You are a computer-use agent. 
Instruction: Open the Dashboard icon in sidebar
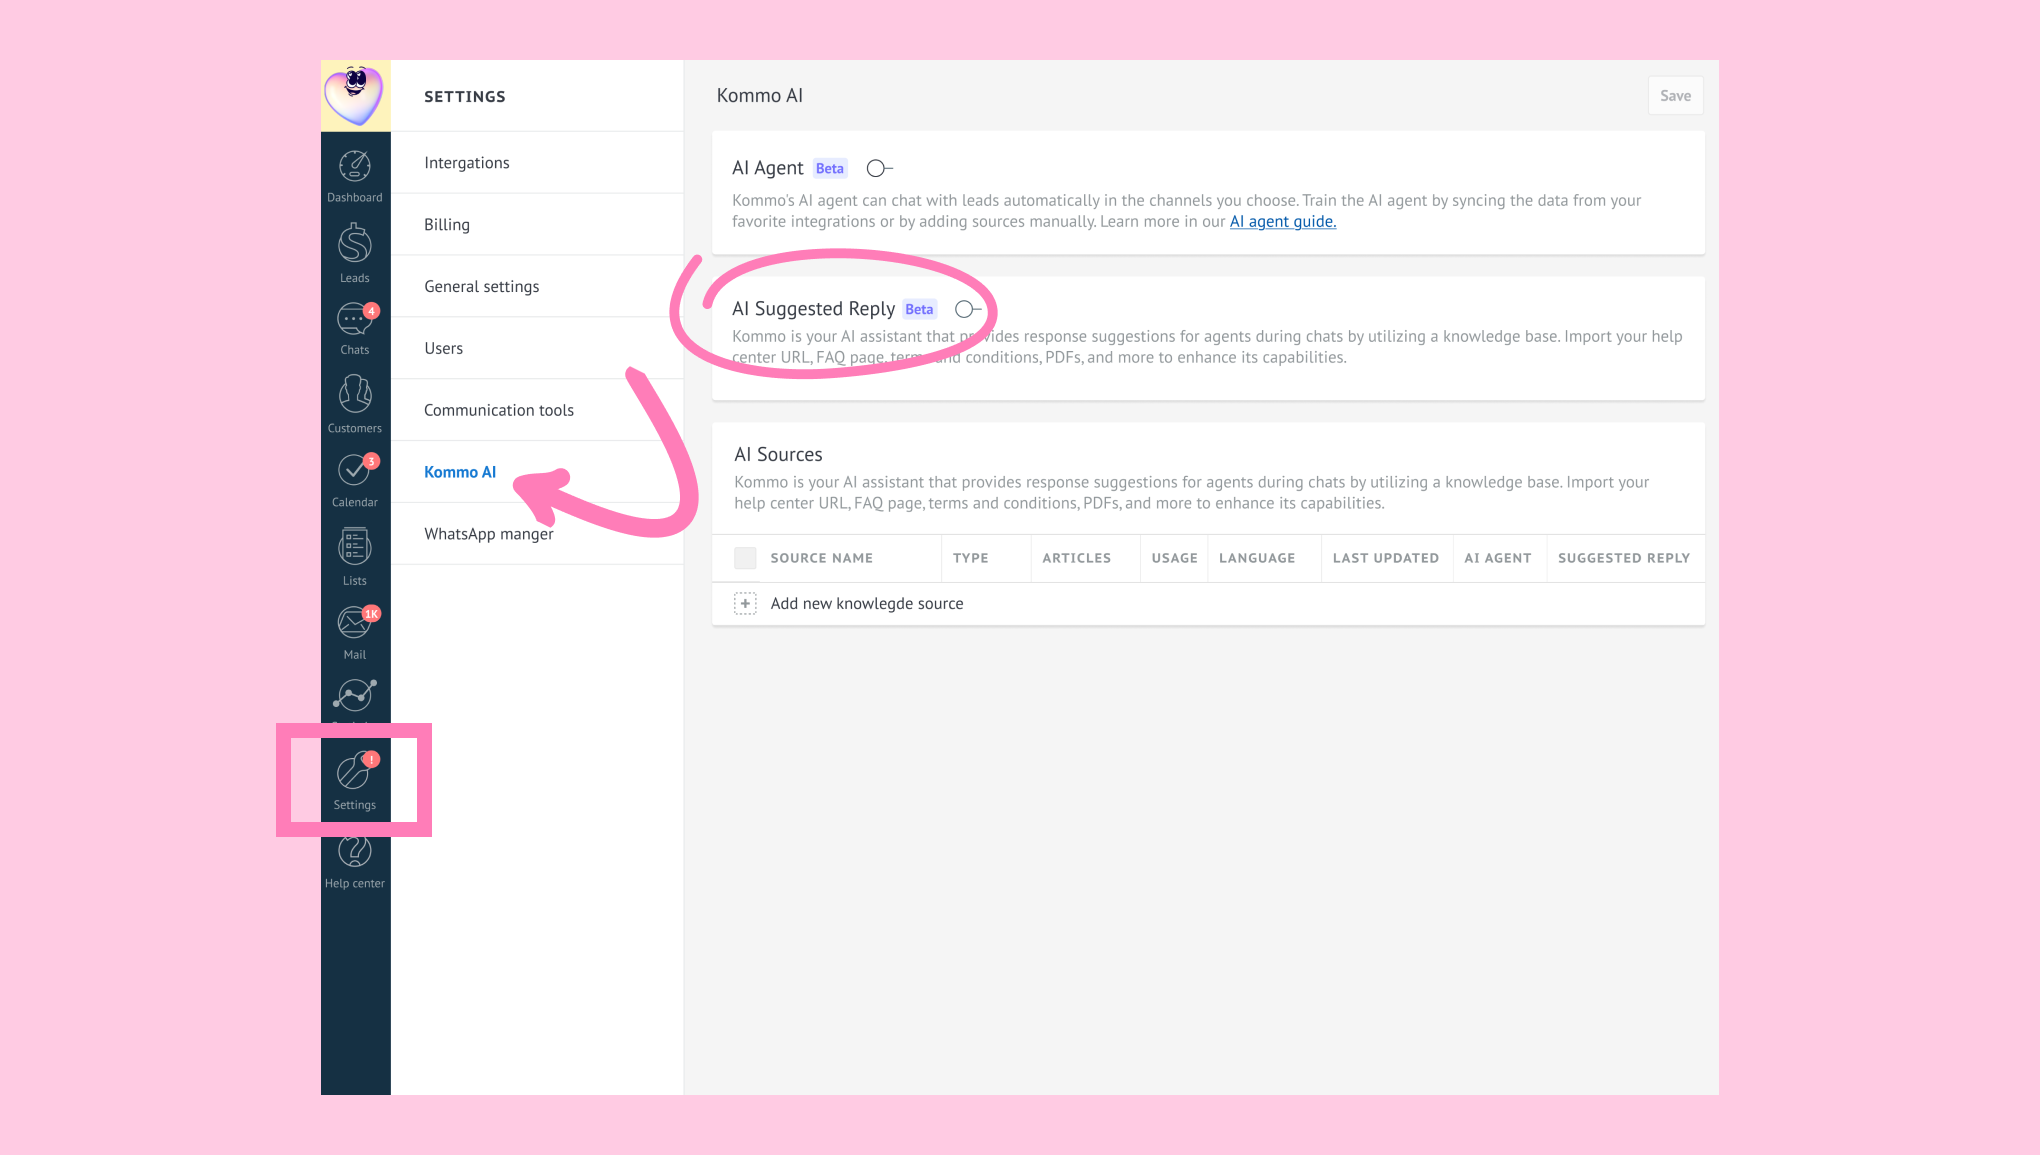point(355,166)
